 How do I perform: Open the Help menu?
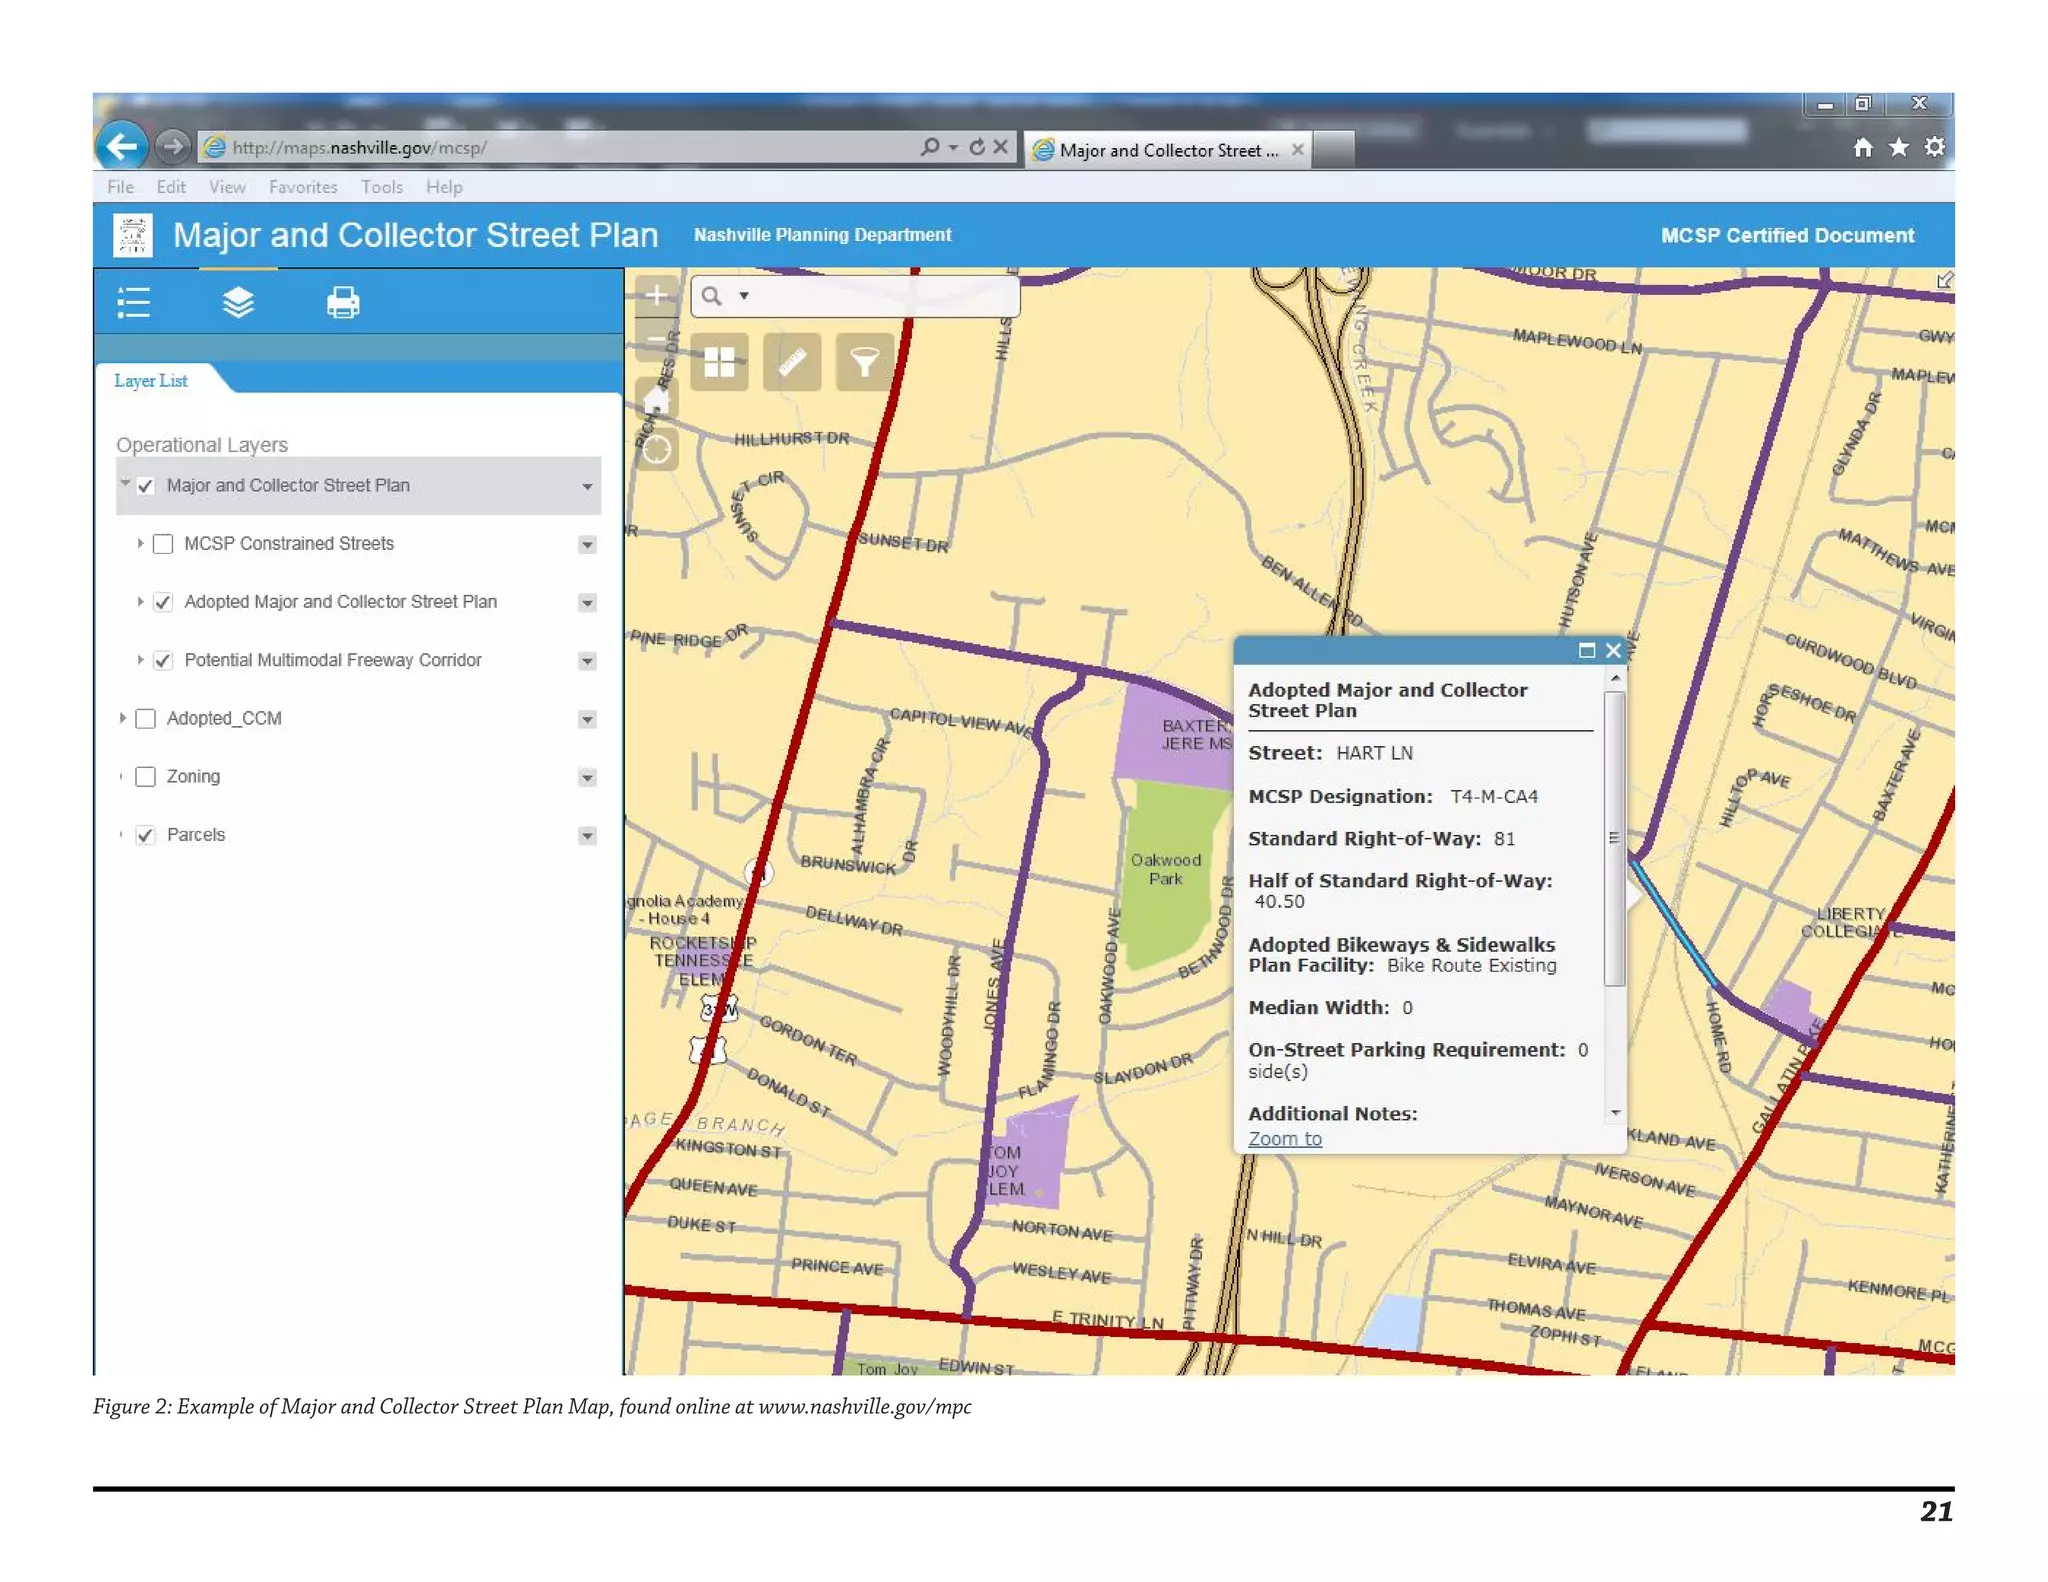(x=444, y=187)
